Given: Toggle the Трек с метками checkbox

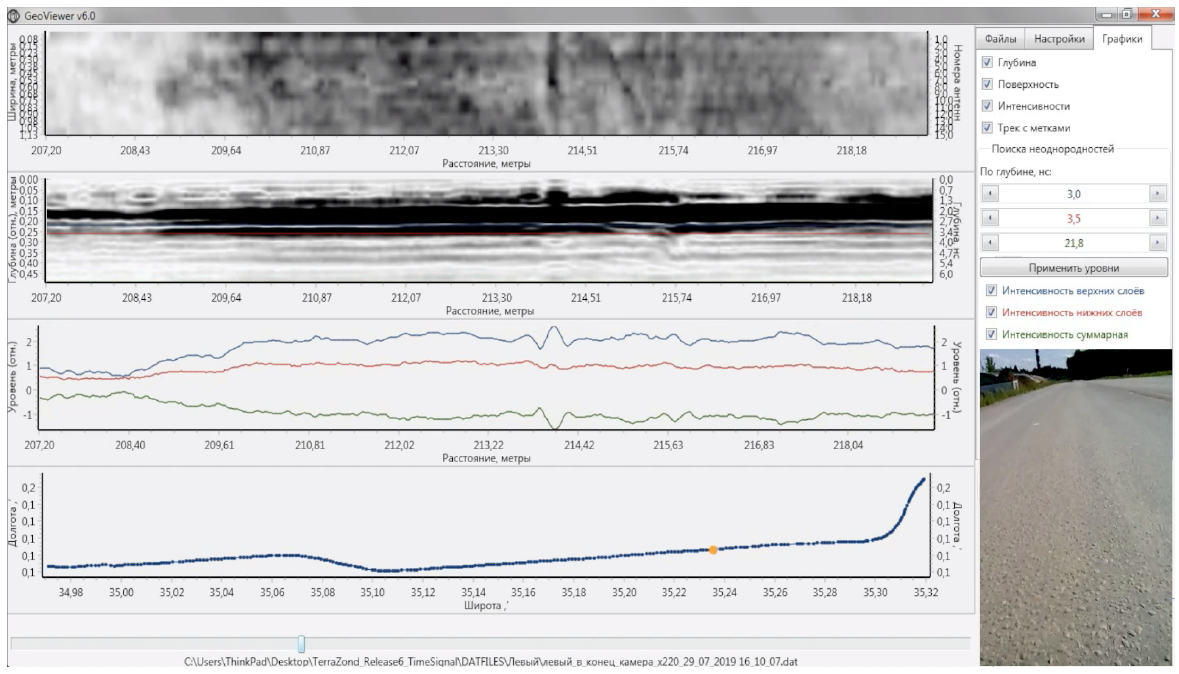Looking at the screenshot, I should [987, 128].
